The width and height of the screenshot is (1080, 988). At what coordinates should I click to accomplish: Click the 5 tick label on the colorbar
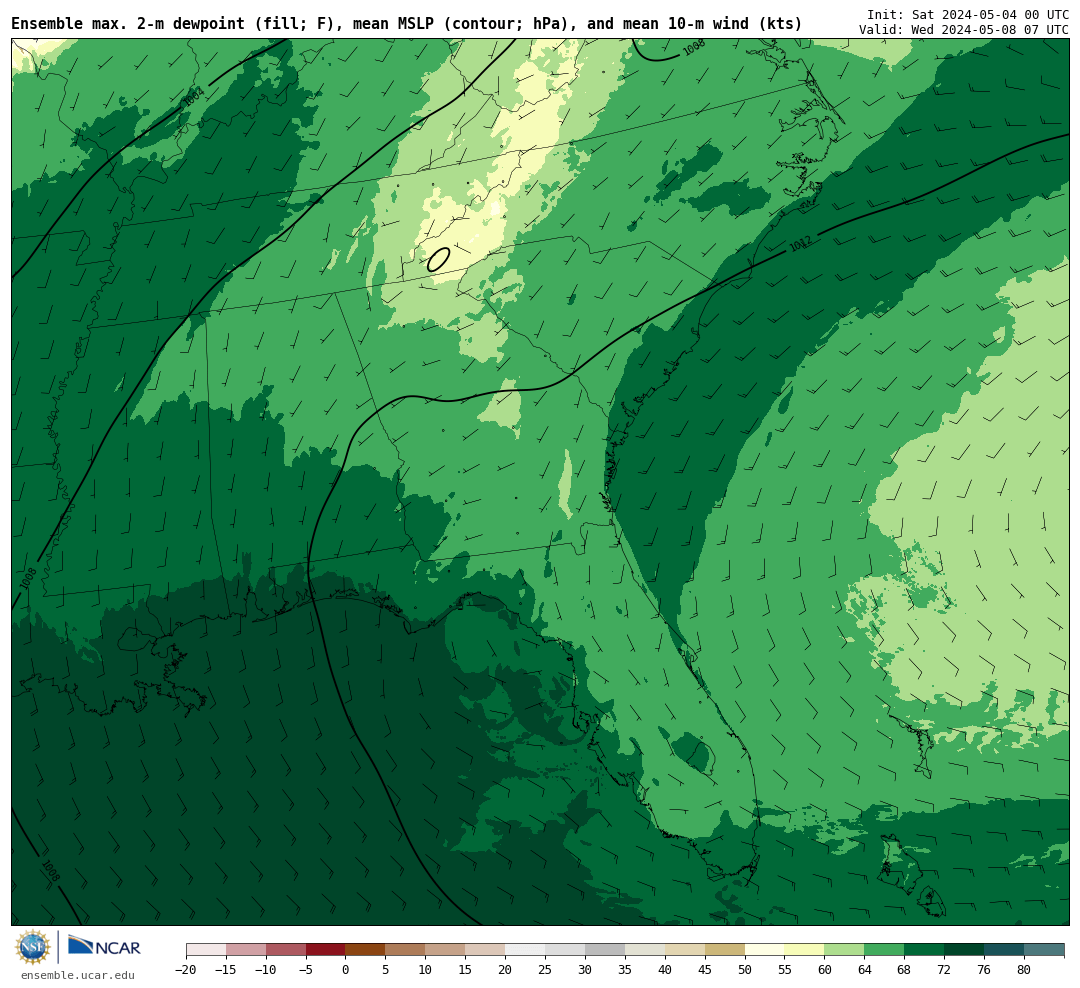[x=386, y=969]
